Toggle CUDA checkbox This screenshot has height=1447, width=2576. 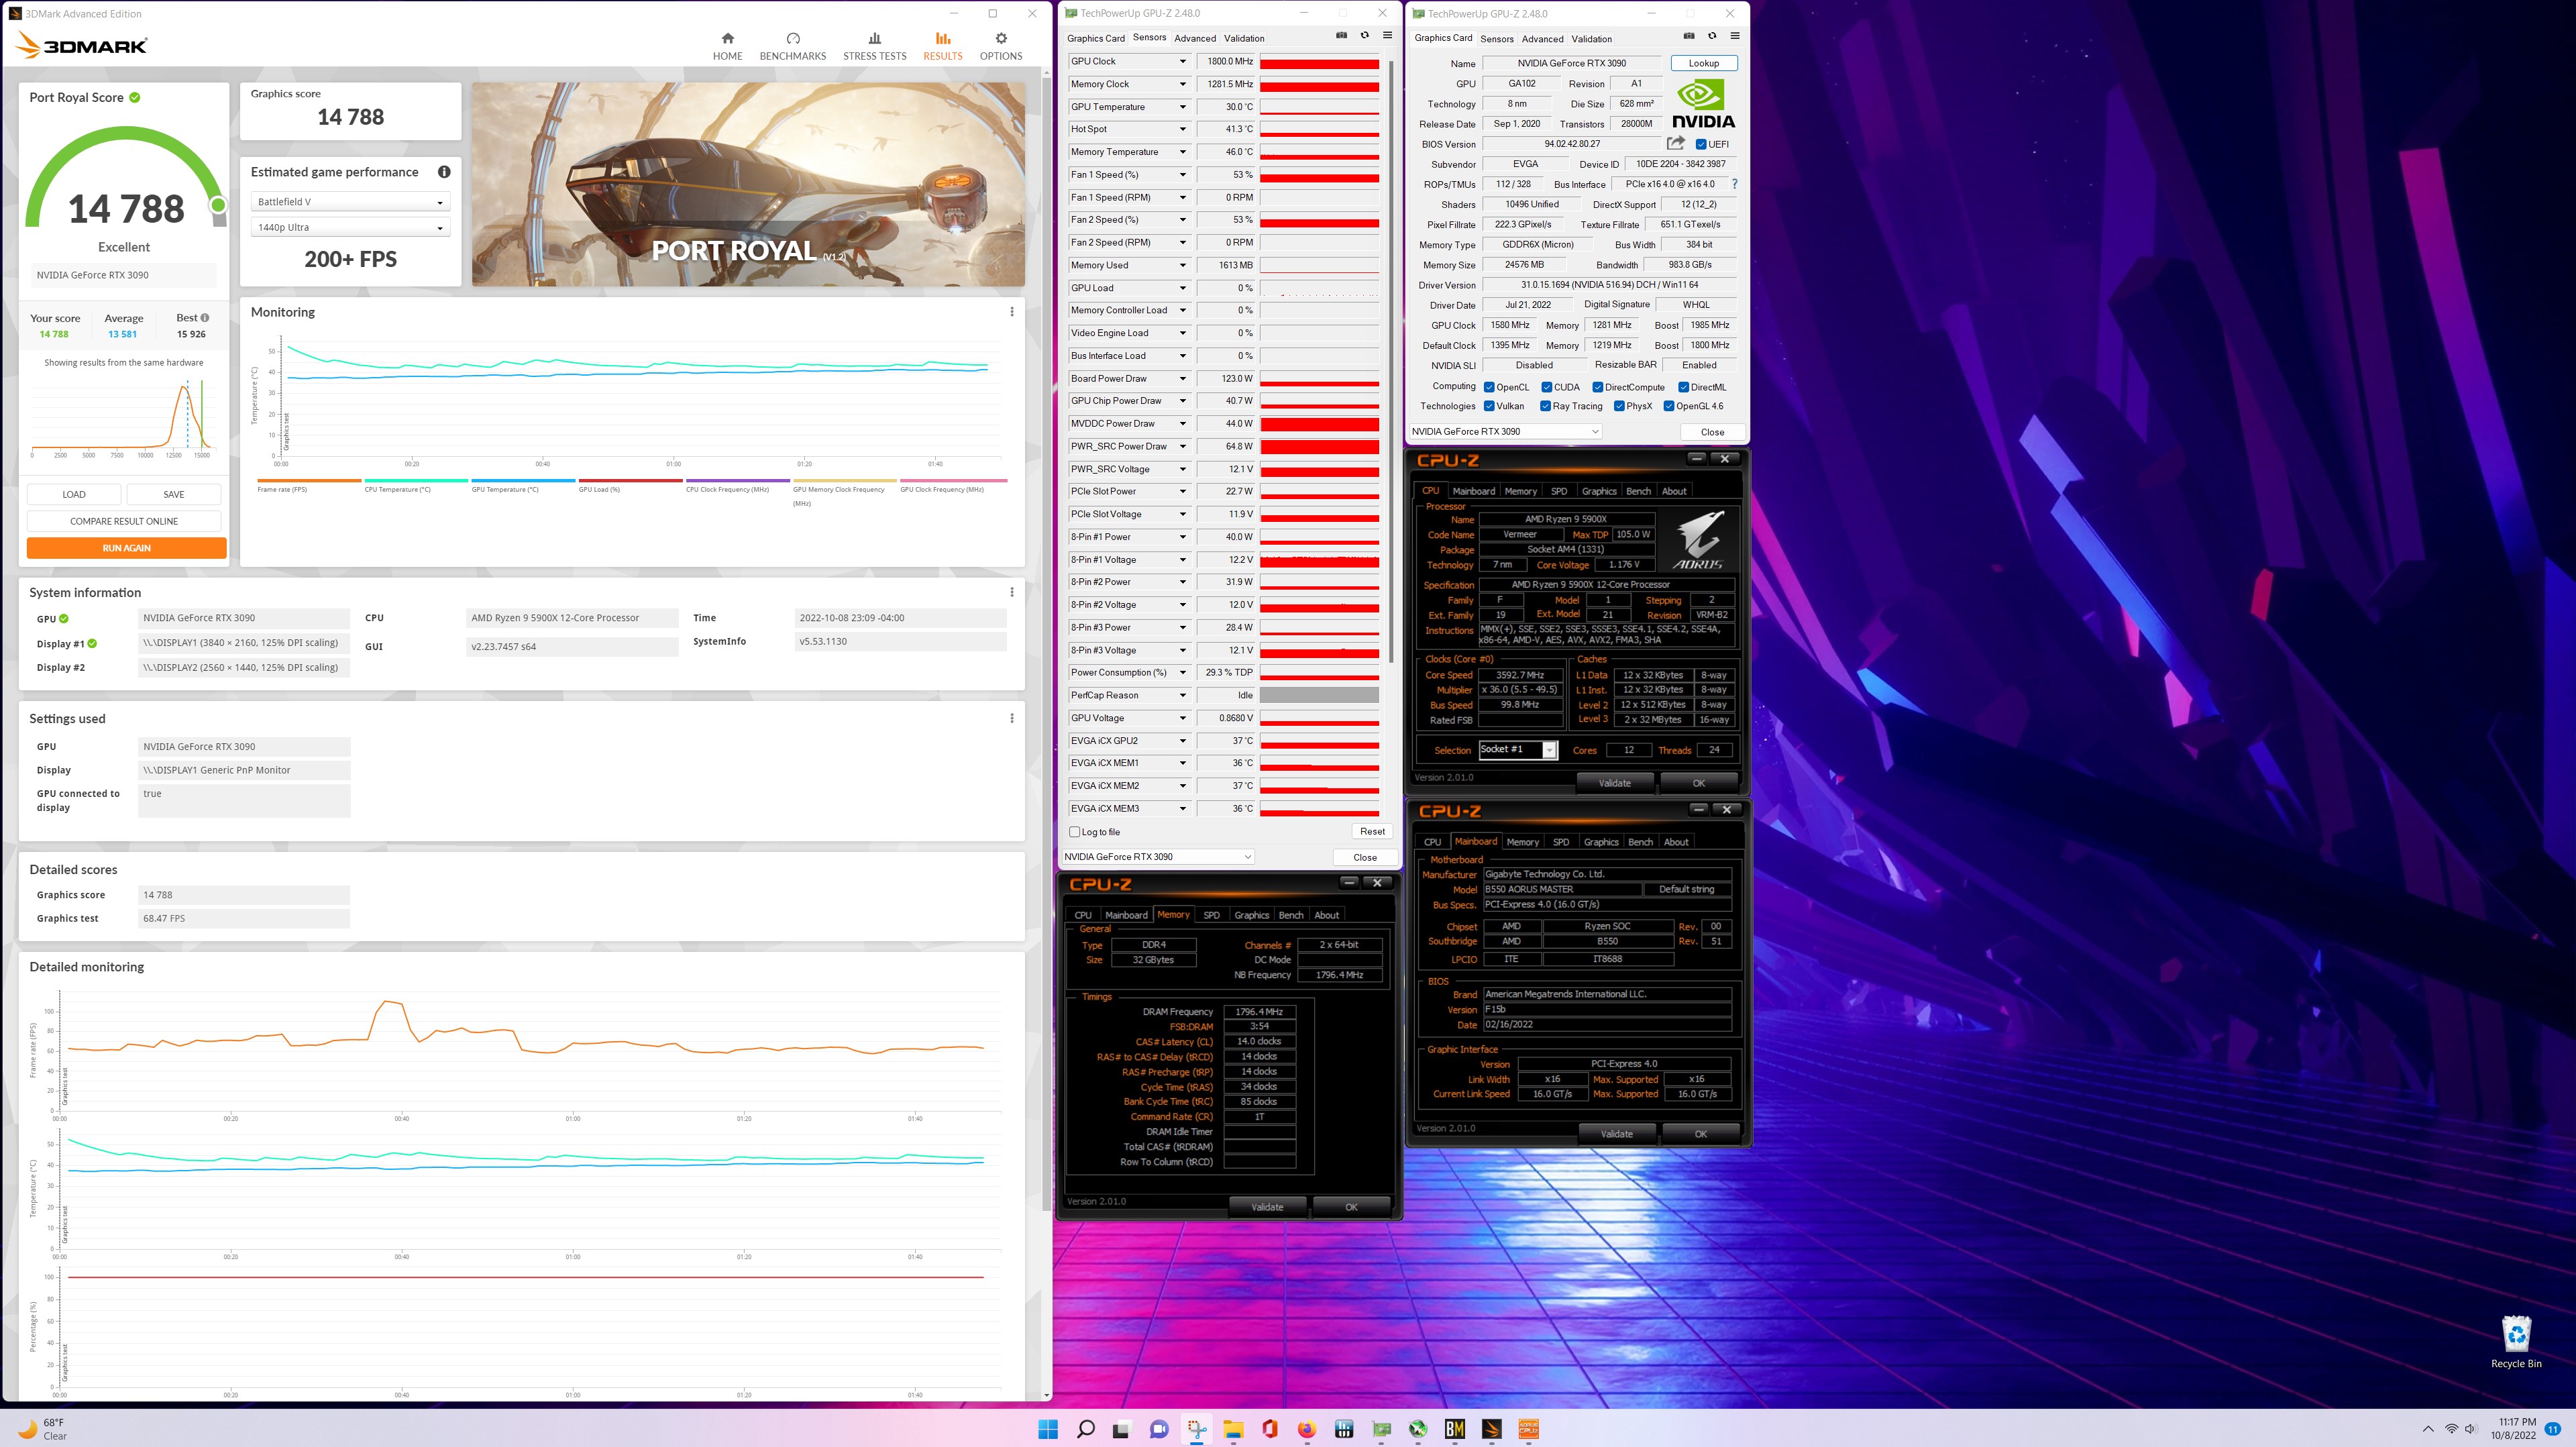[1547, 387]
